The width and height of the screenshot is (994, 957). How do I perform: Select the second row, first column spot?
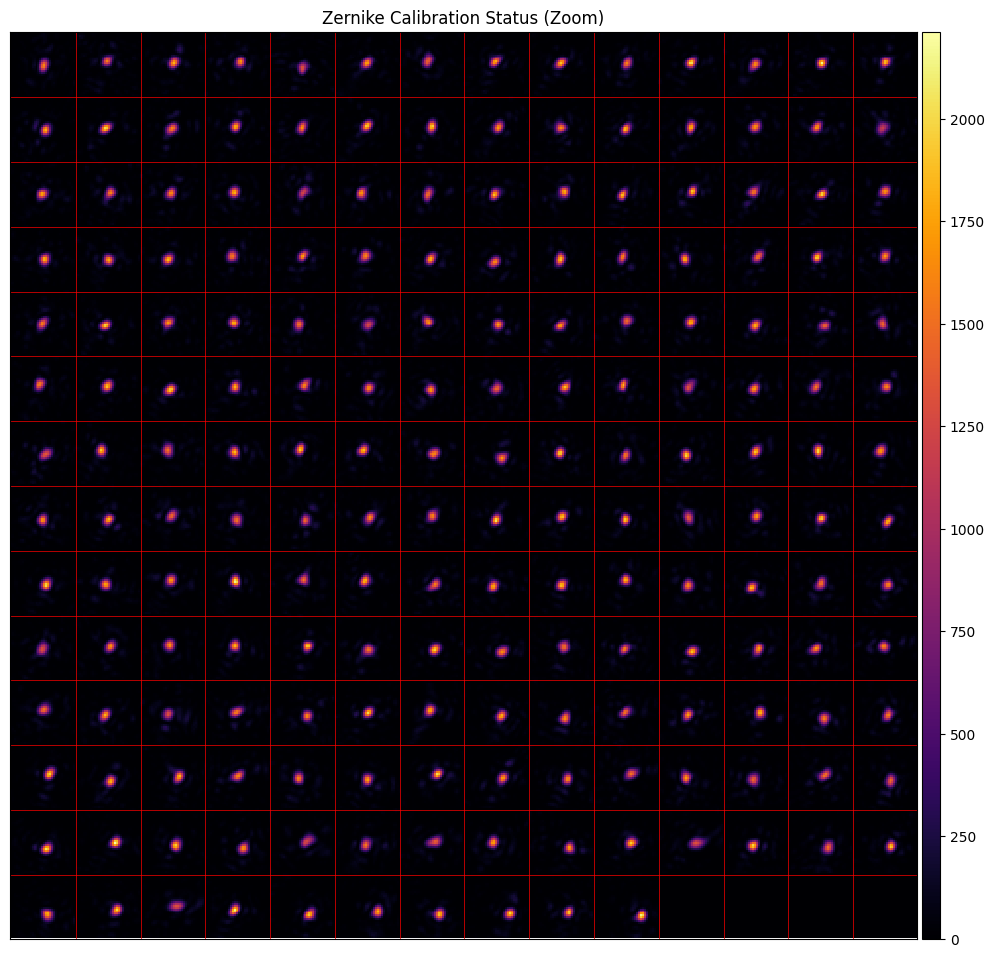pos(45,131)
